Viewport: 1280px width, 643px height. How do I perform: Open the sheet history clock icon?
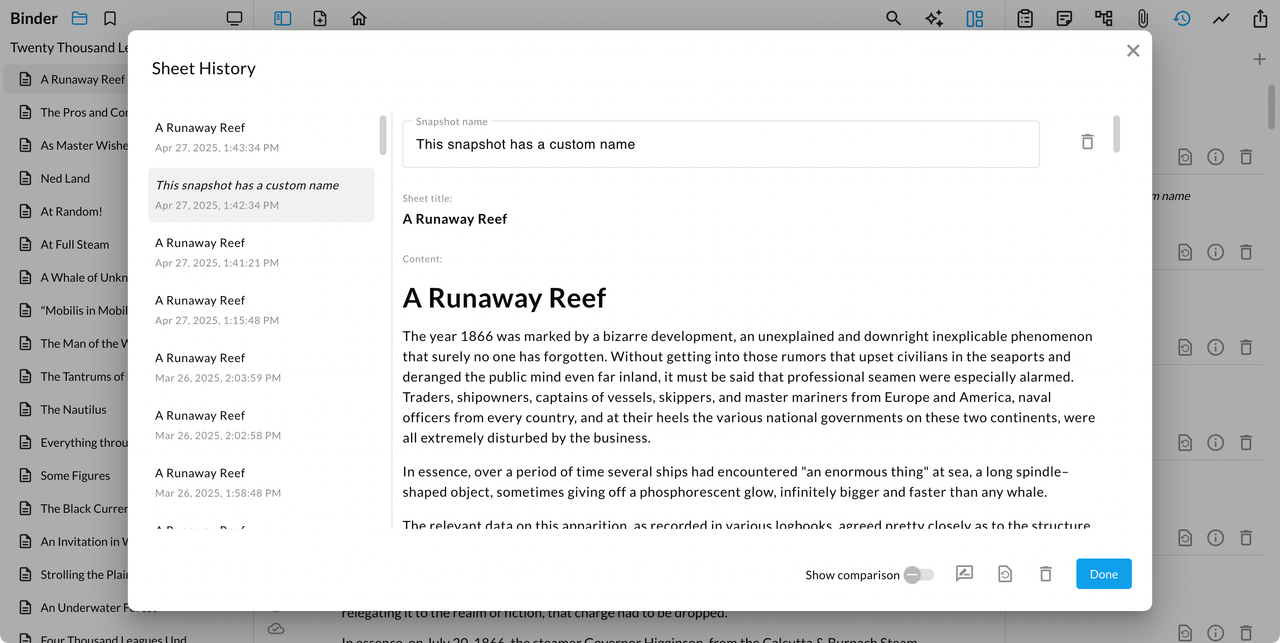pyautogui.click(x=1182, y=18)
